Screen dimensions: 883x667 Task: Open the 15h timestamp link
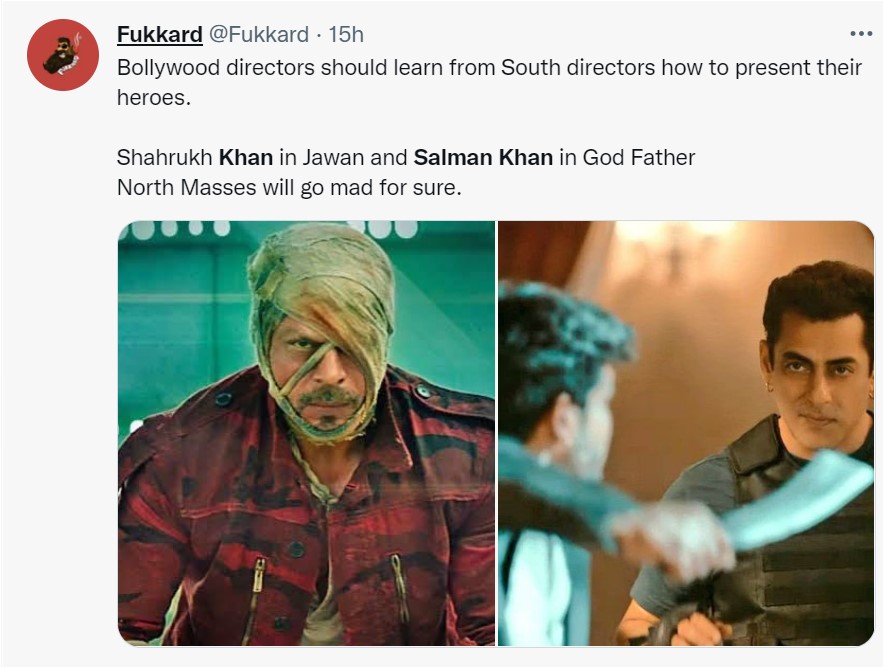pos(346,35)
